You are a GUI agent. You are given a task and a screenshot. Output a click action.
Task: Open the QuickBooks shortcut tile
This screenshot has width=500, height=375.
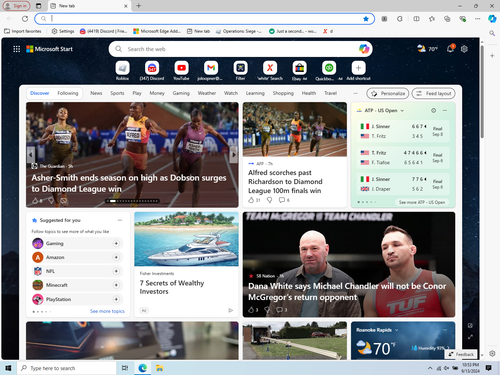[x=329, y=68]
